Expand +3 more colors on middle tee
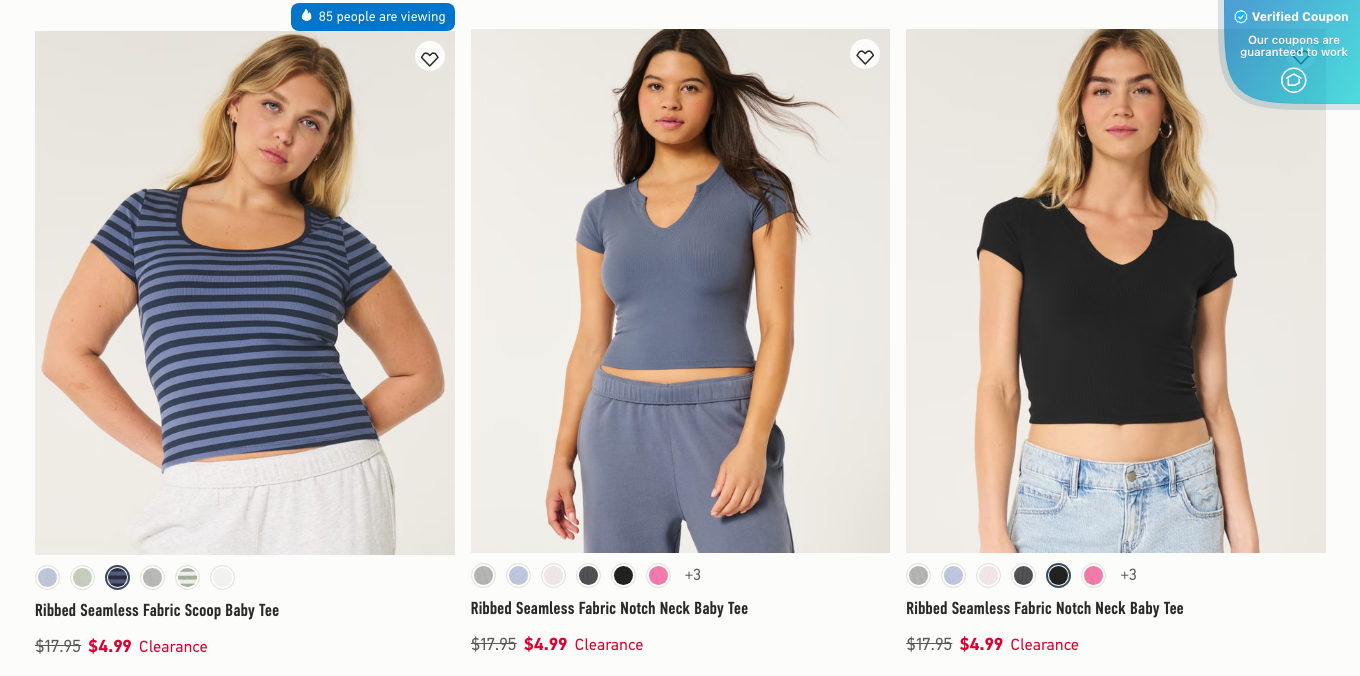Viewport: 1360px width, 676px height. (693, 575)
